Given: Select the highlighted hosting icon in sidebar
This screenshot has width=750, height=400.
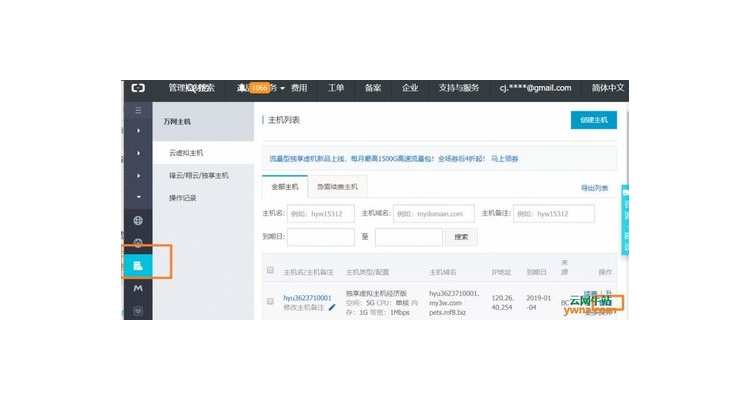Looking at the screenshot, I should coord(138,266).
